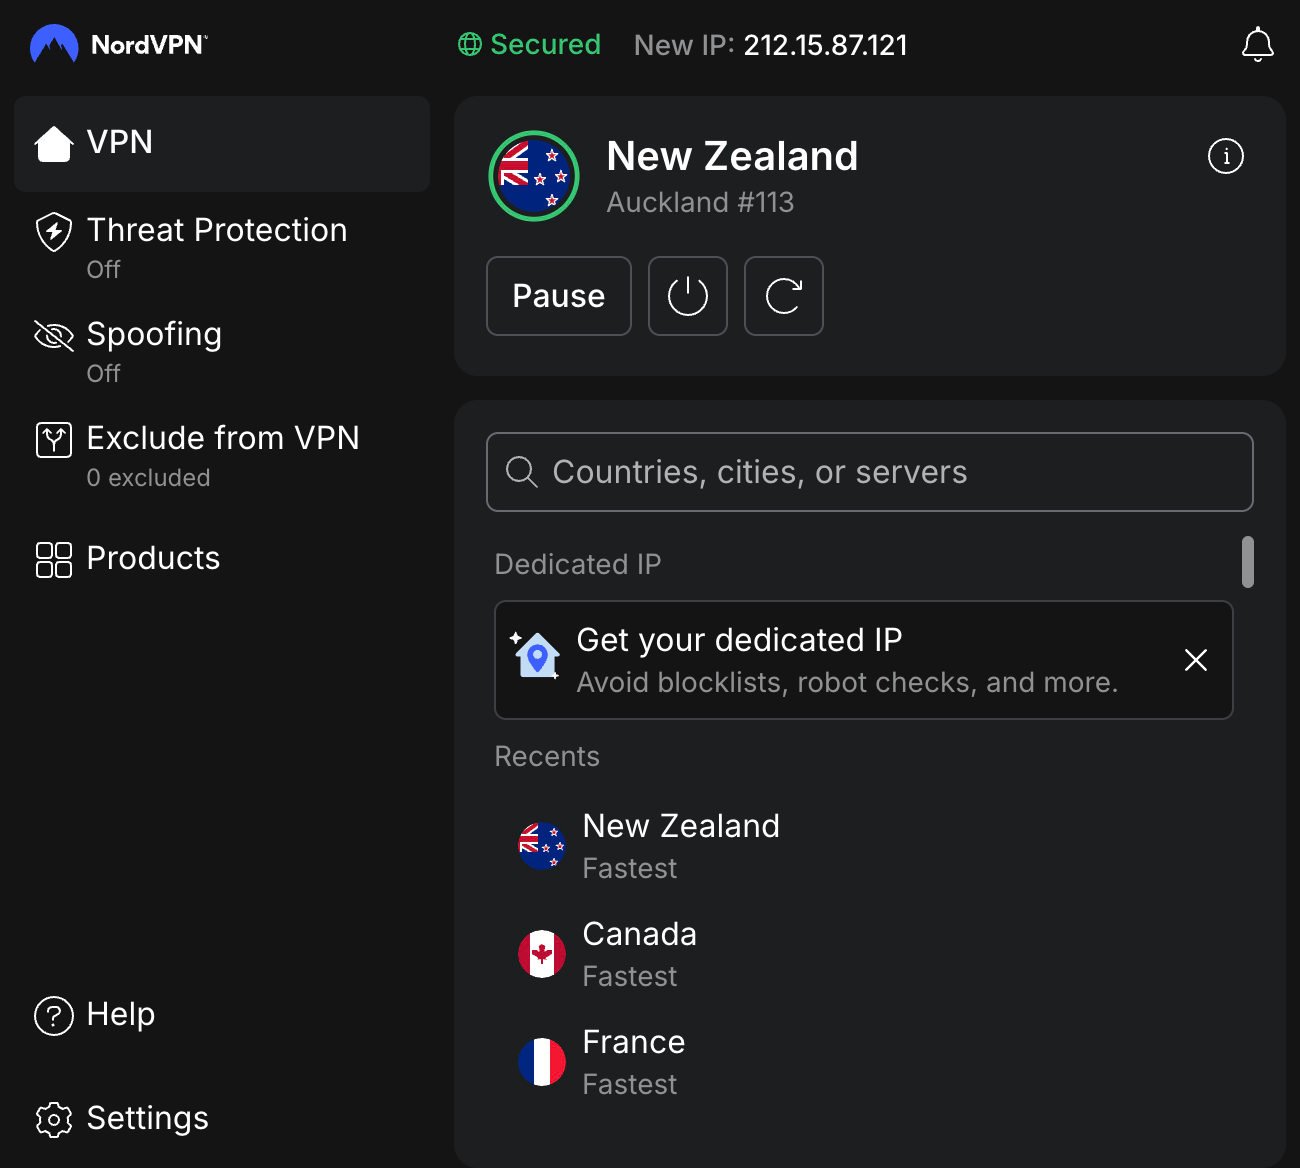Reconnect using the refresh icon
This screenshot has width=1300, height=1168.
[783, 296]
